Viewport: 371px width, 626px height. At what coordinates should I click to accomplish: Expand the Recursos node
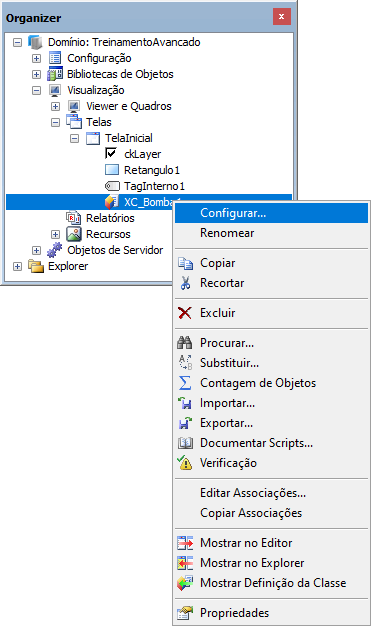tap(56, 234)
